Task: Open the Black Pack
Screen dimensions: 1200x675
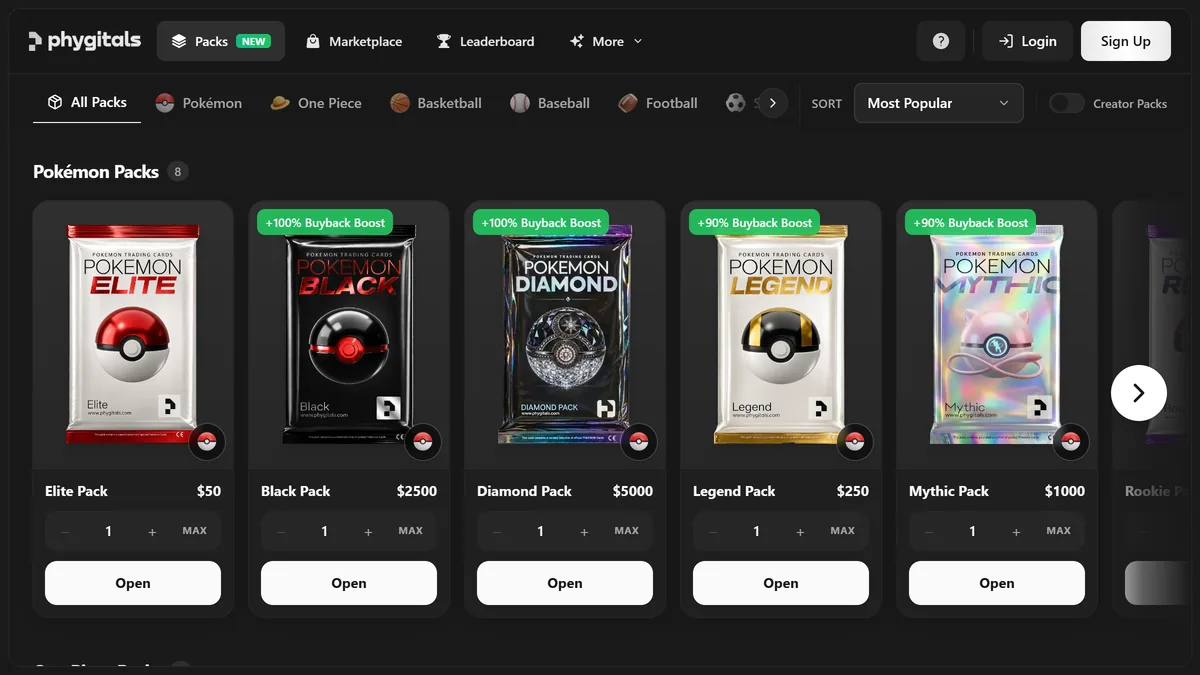Action: point(349,583)
